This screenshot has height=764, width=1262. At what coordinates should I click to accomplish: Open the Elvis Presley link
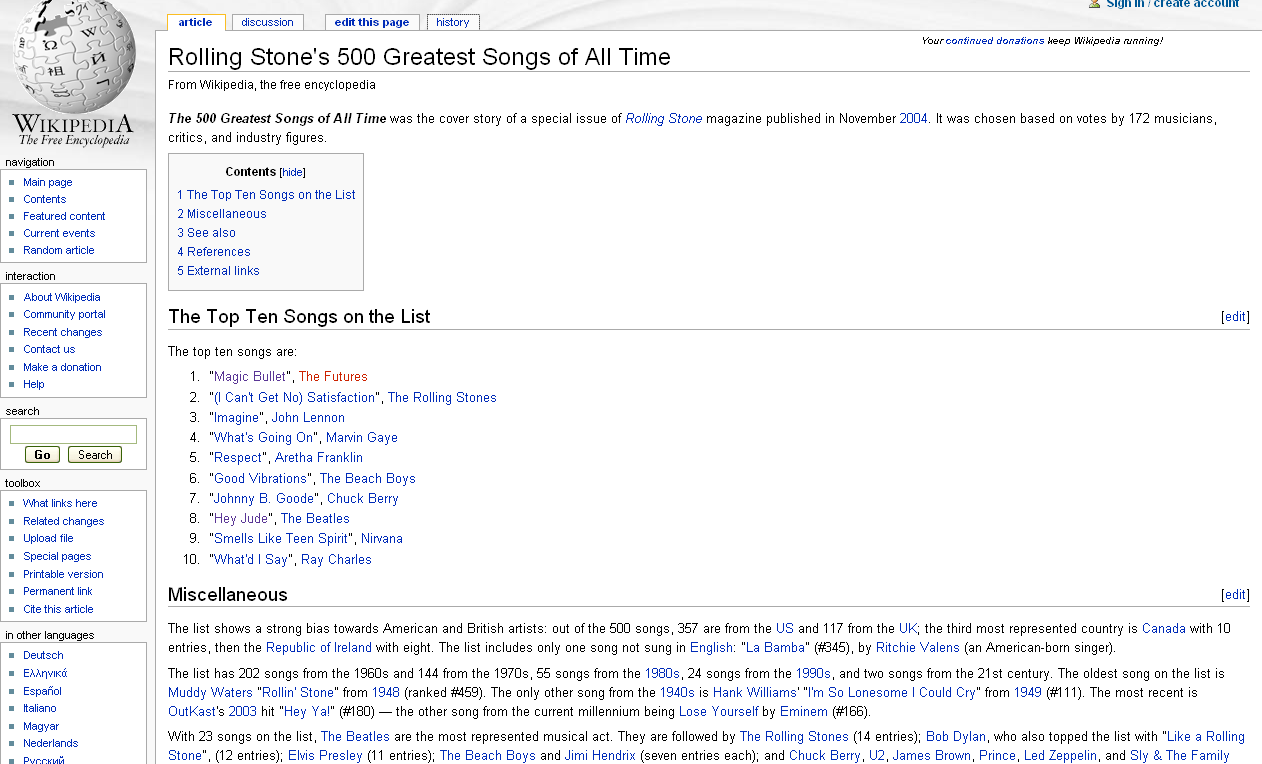325,756
